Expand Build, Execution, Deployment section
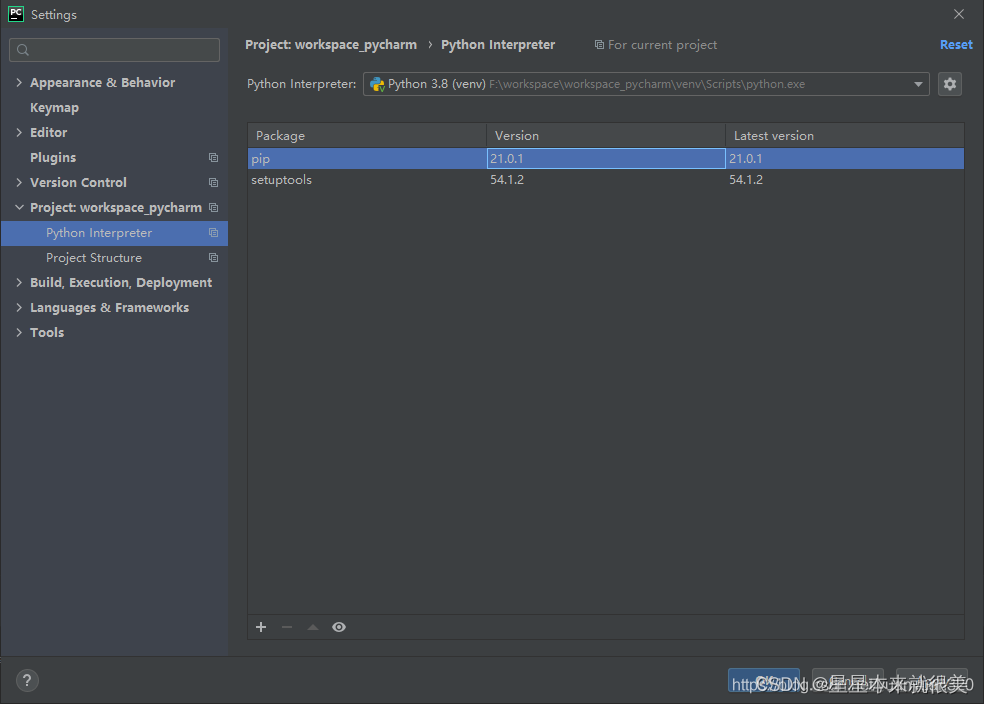The image size is (984, 704). pos(19,282)
